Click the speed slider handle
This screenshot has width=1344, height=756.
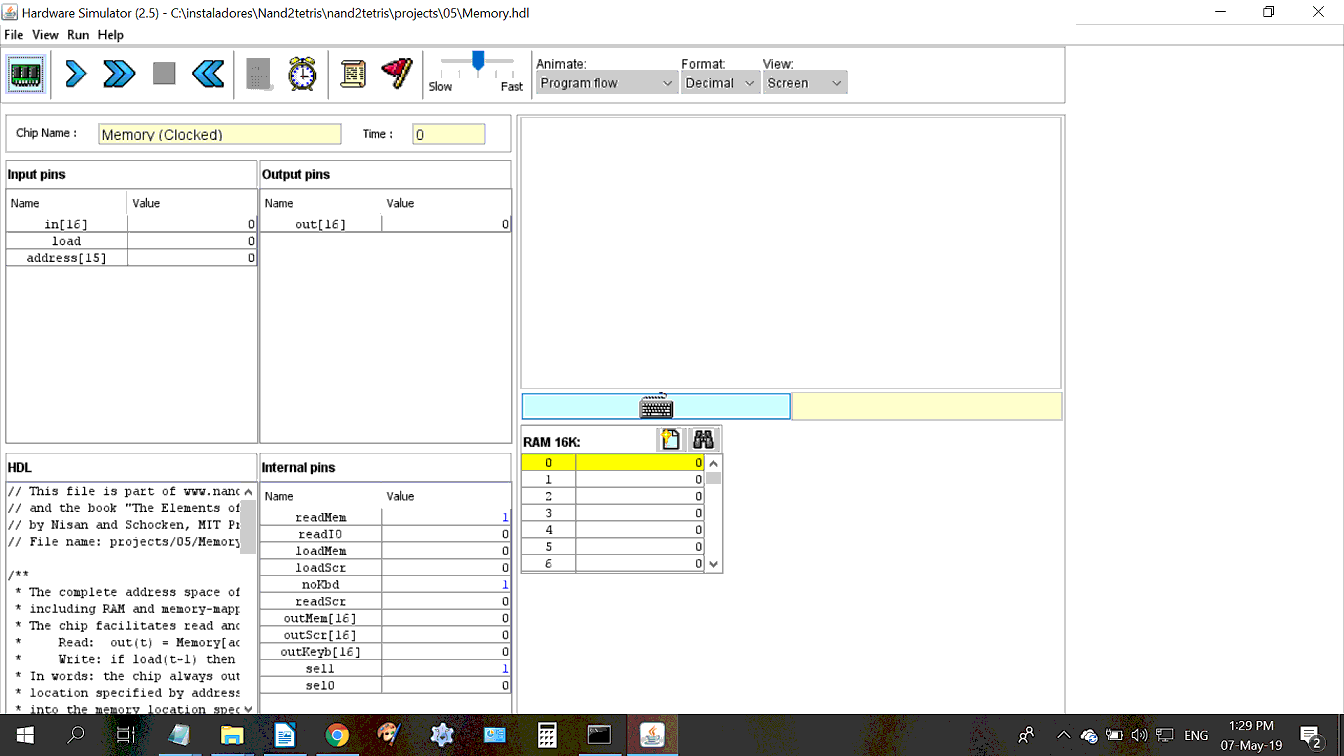click(478, 62)
